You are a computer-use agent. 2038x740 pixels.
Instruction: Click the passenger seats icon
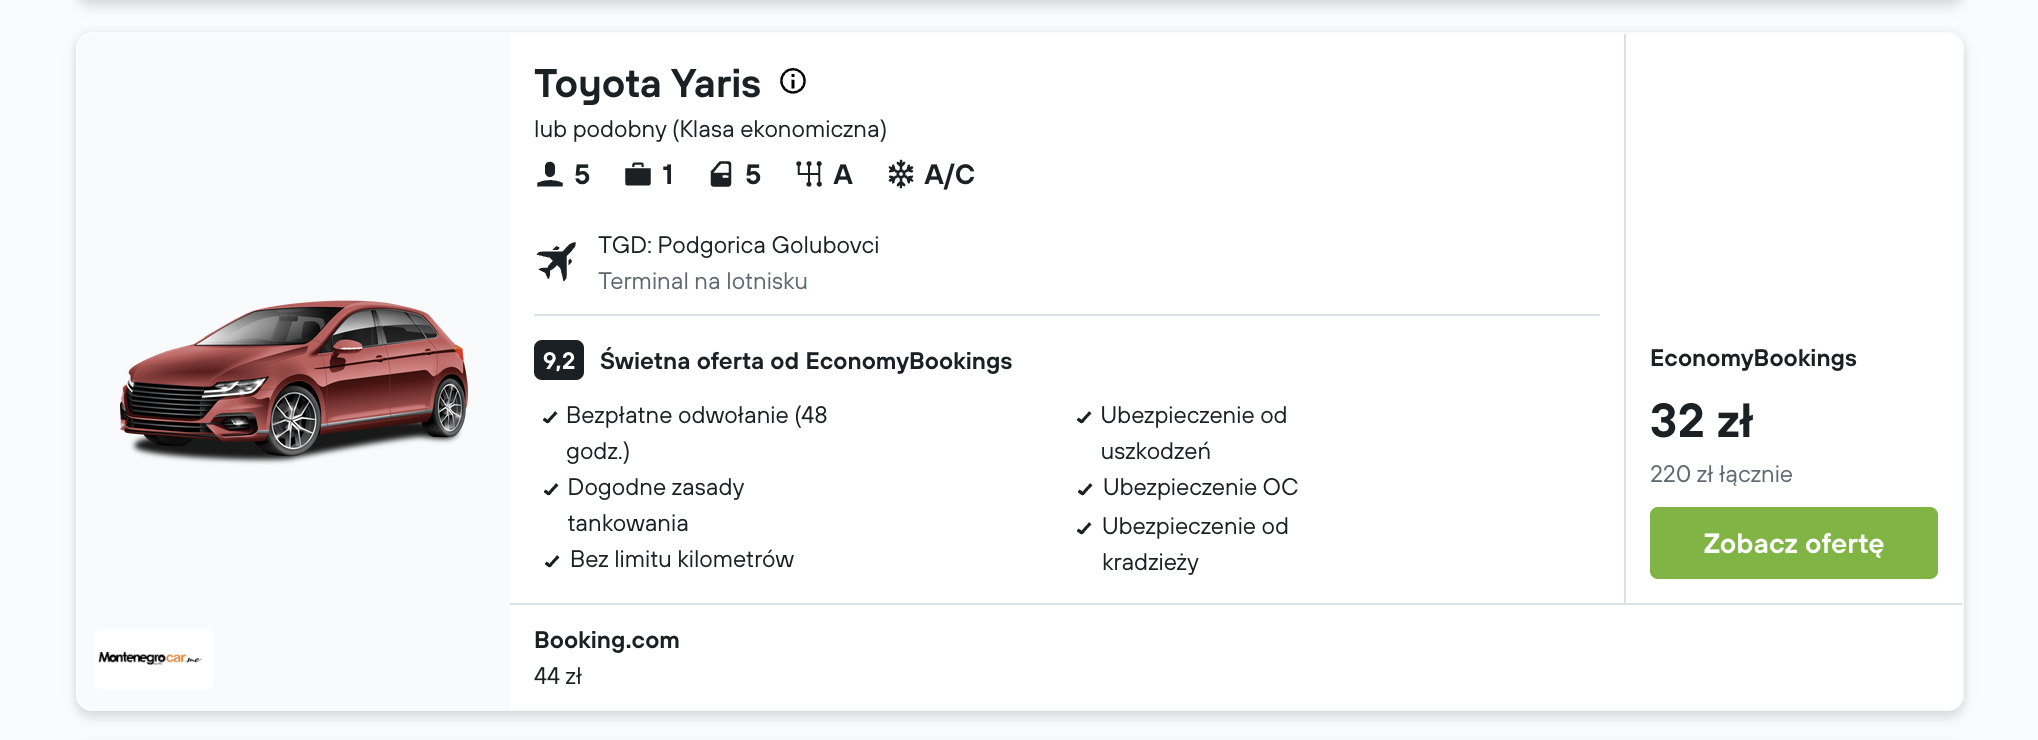tap(549, 174)
